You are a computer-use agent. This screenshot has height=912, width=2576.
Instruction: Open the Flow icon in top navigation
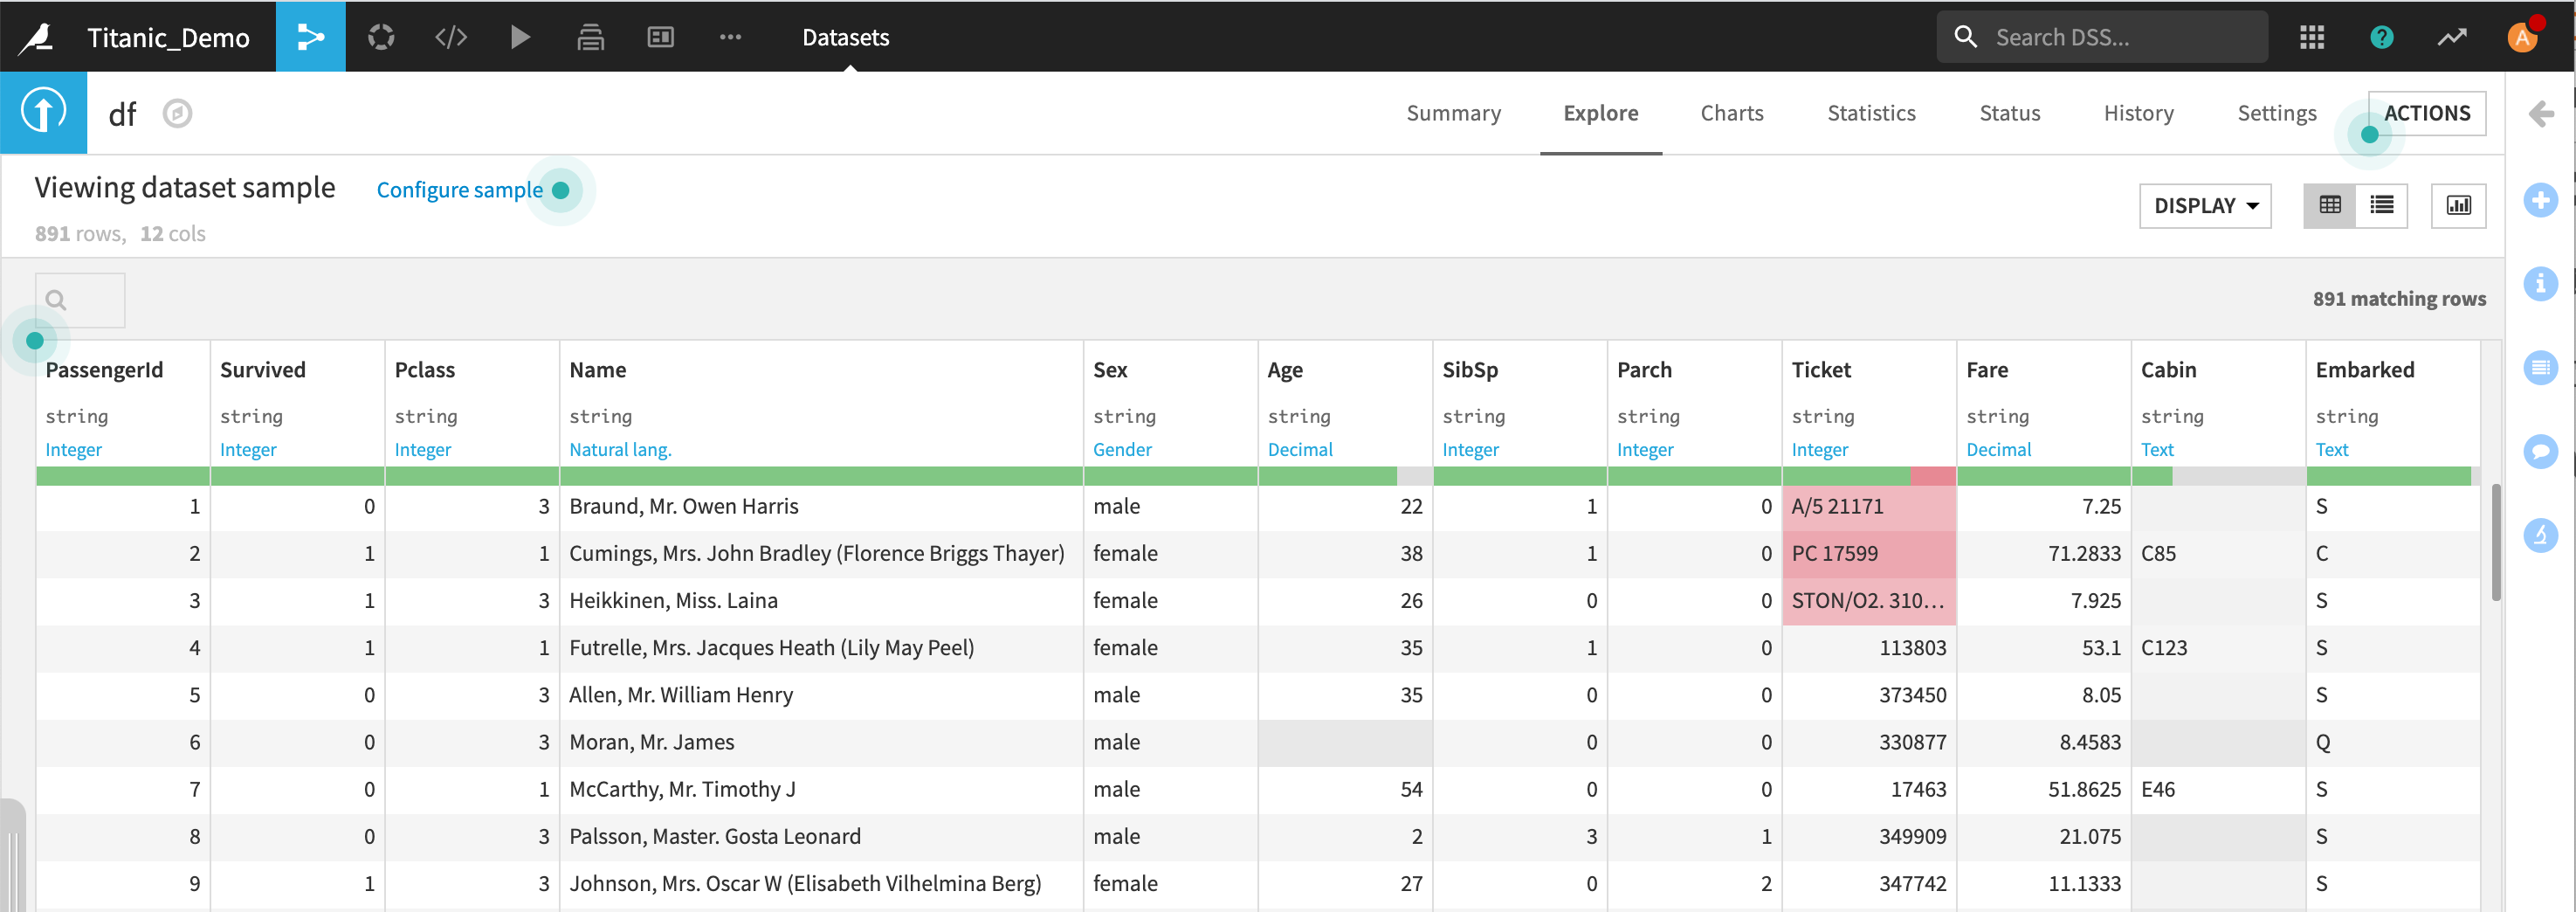310,37
